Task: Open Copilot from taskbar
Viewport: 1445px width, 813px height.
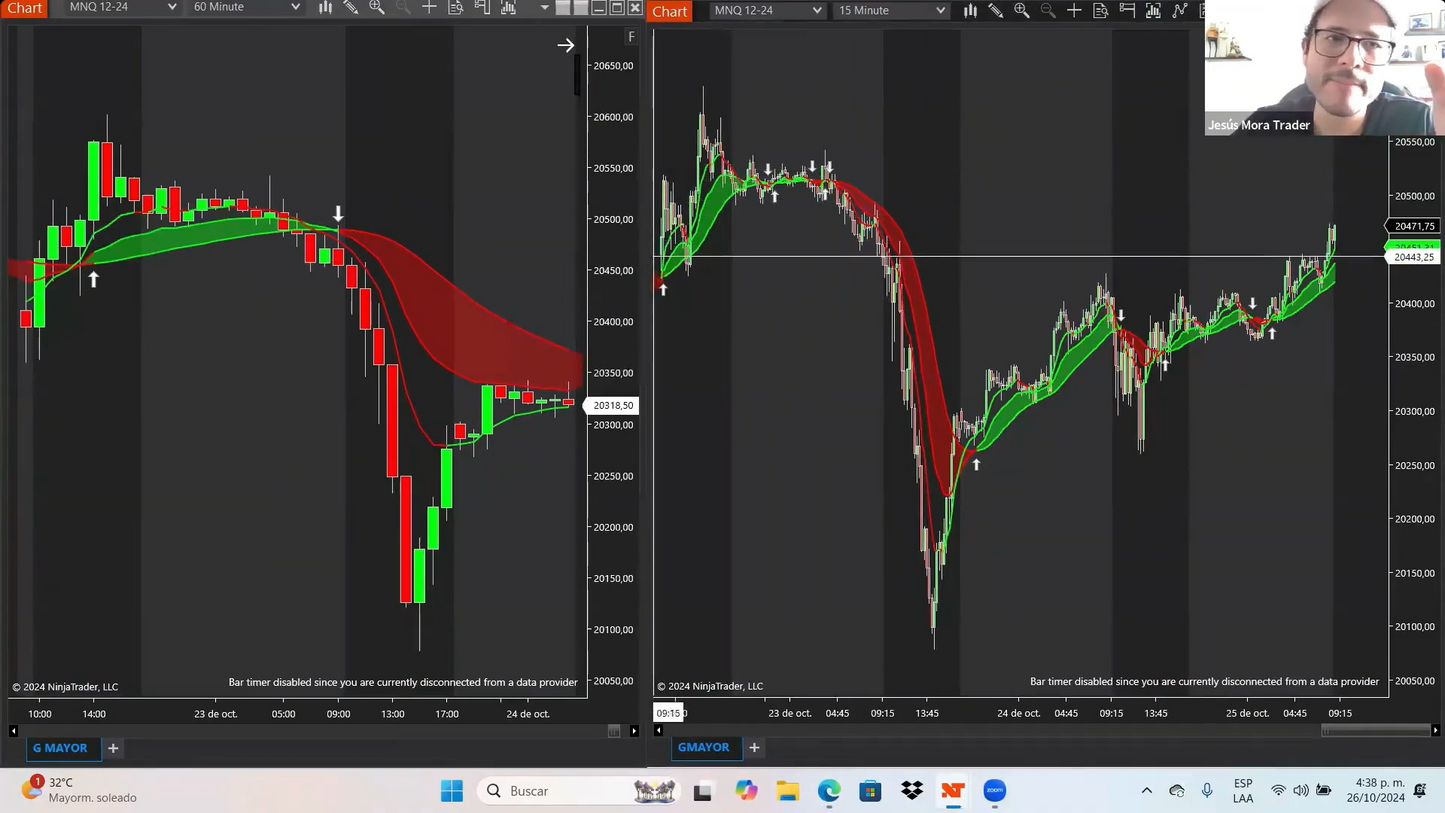Action: pos(746,791)
